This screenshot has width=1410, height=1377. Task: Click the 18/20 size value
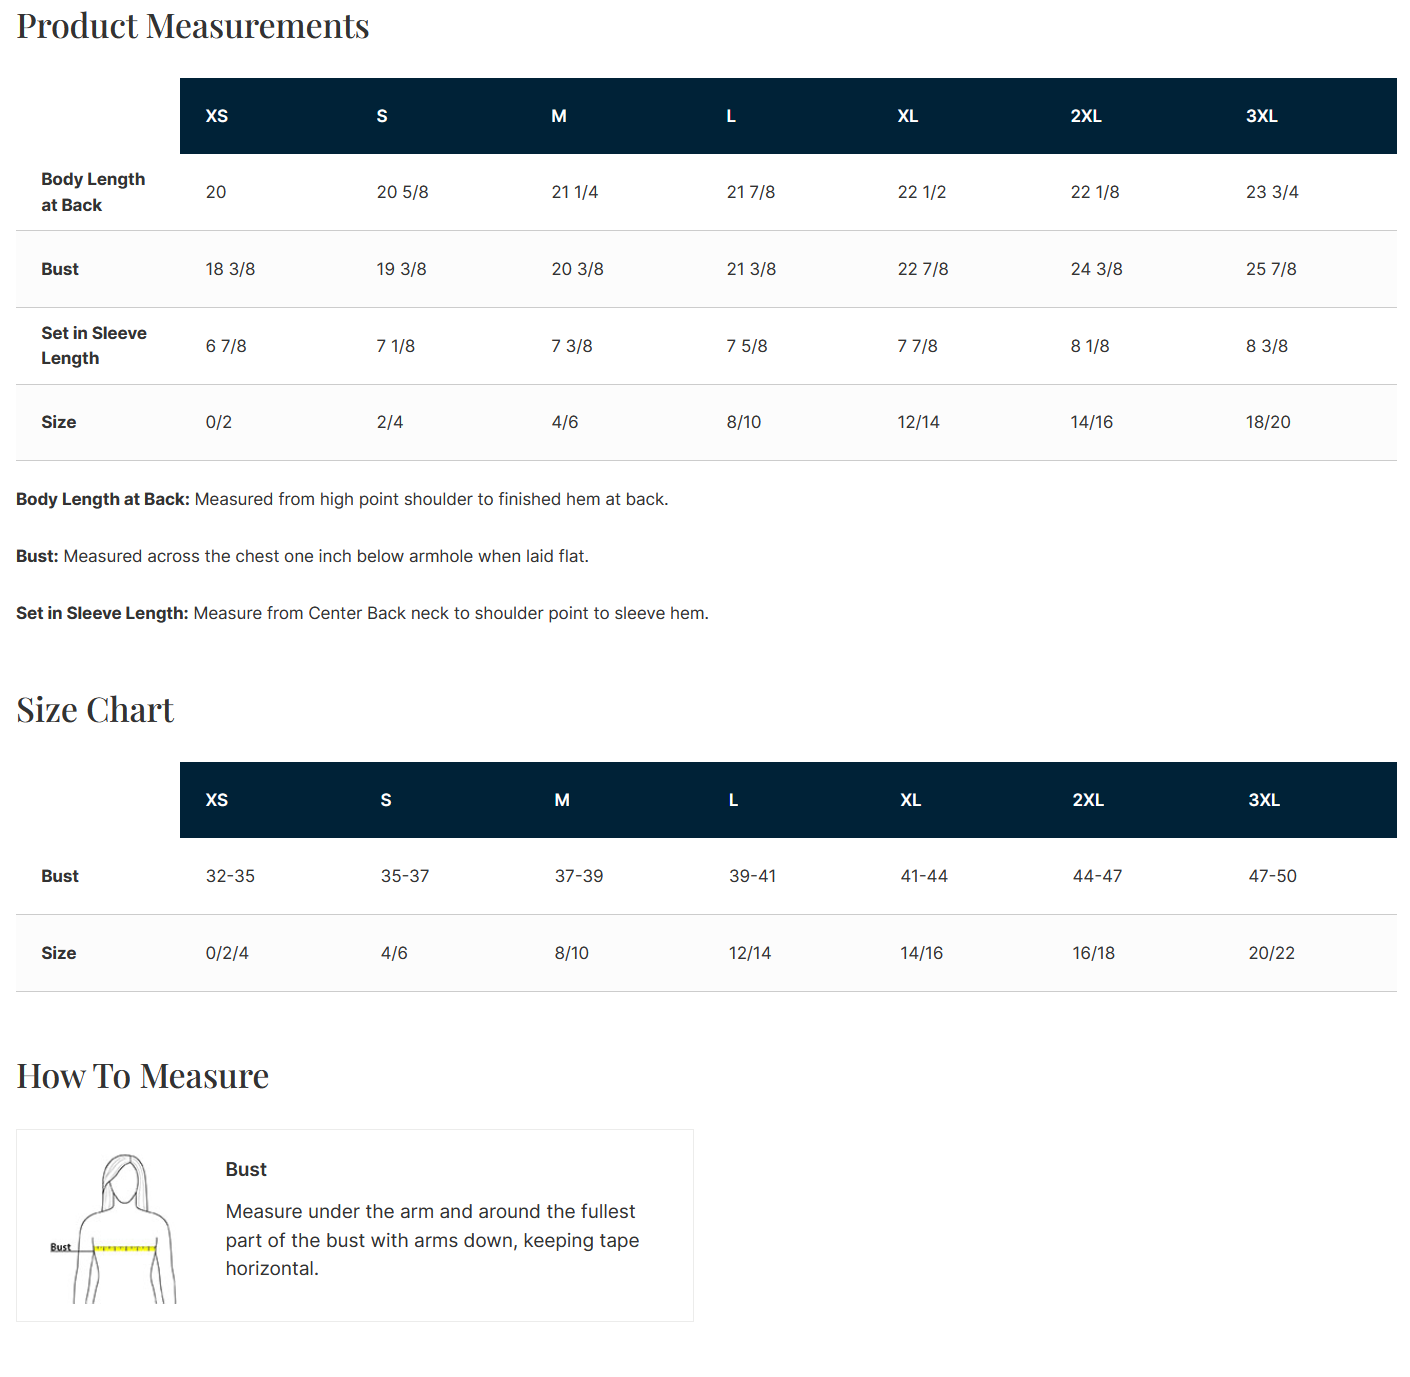pos(1268,422)
